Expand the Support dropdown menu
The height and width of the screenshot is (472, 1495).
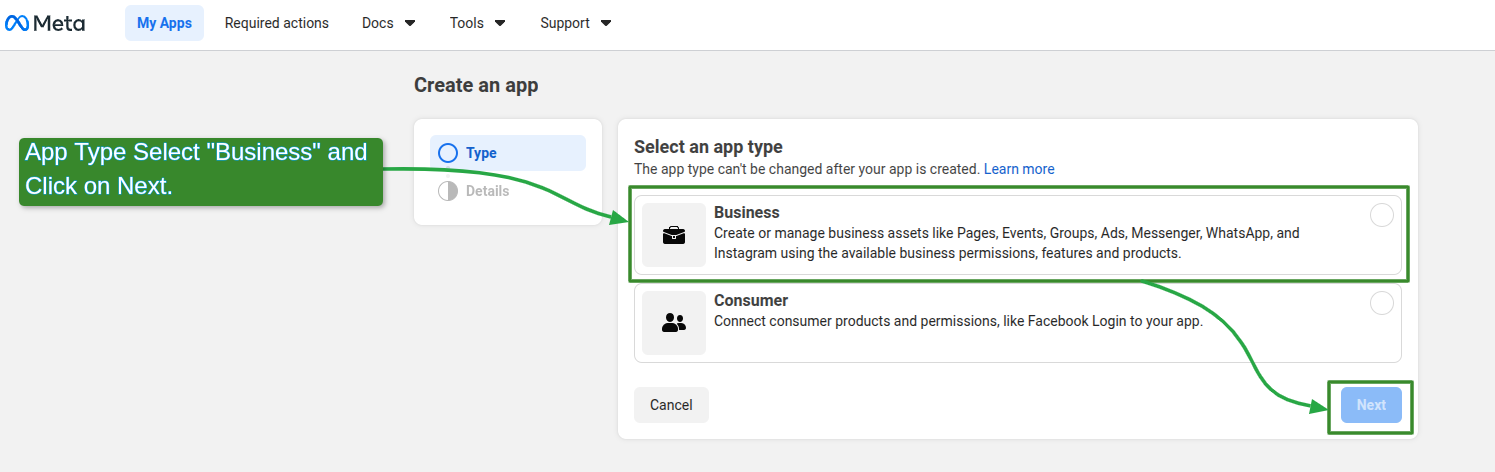pyautogui.click(x=576, y=23)
